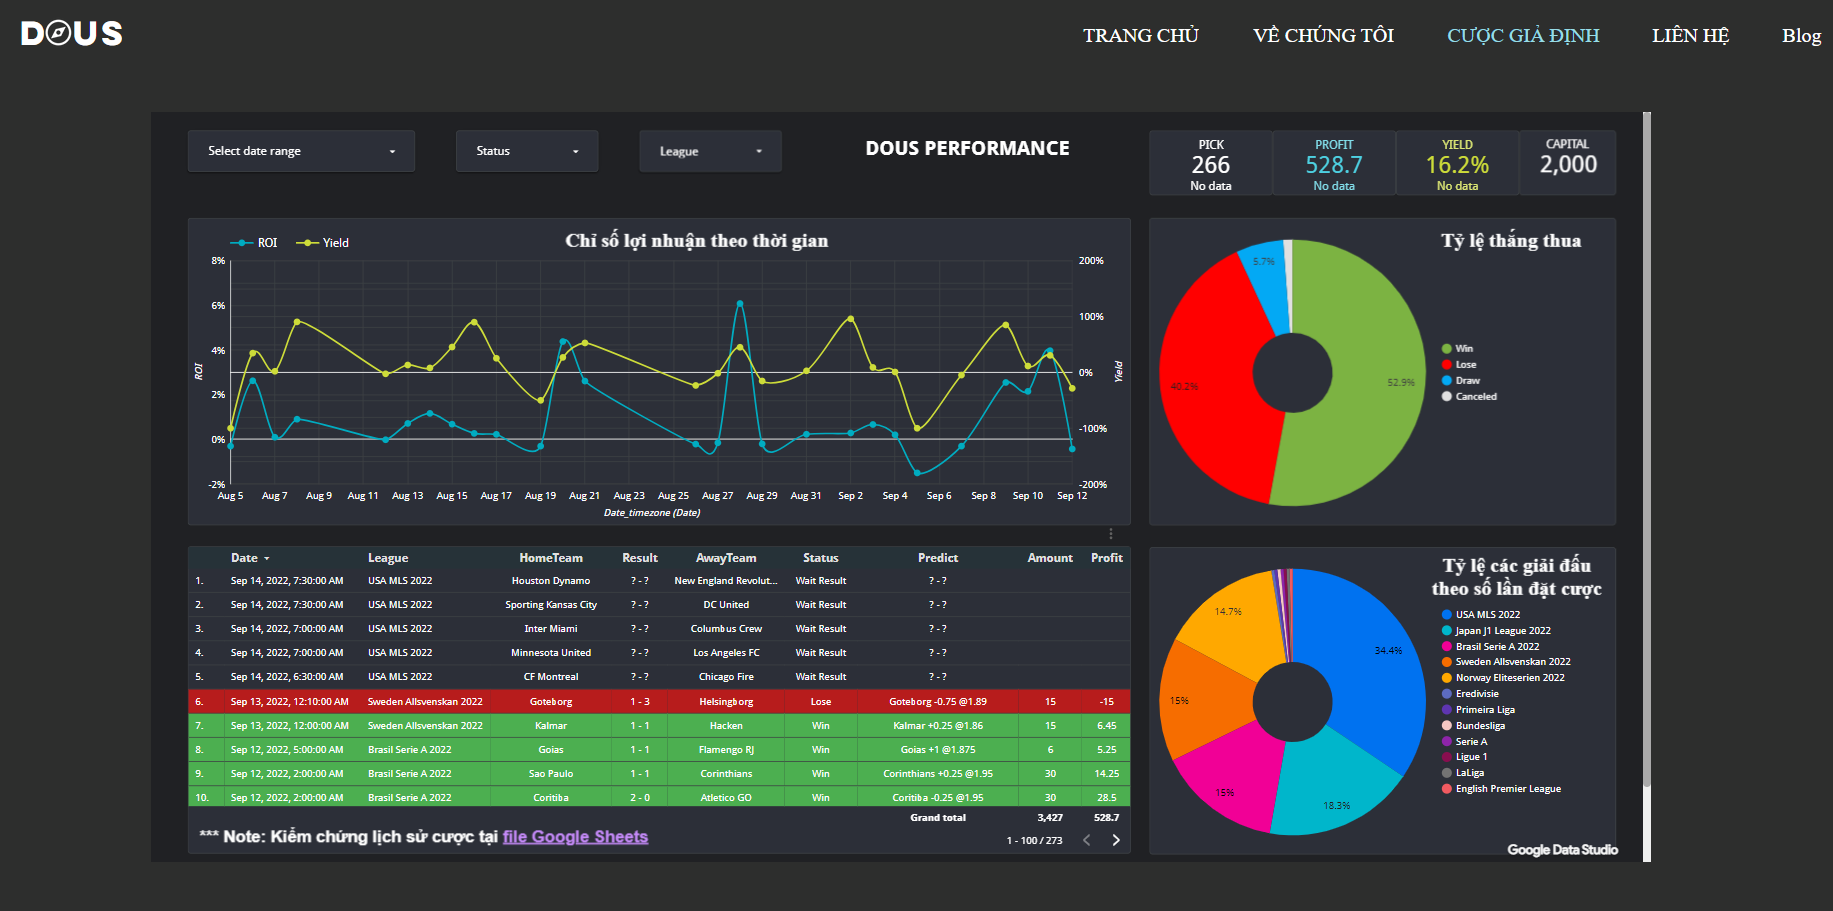Image resolution: width=1833 pixels, height=911 pixels.
Task: Select Sweden Allsvenskan 2022 legend entry
Action: coord(1506,662)
